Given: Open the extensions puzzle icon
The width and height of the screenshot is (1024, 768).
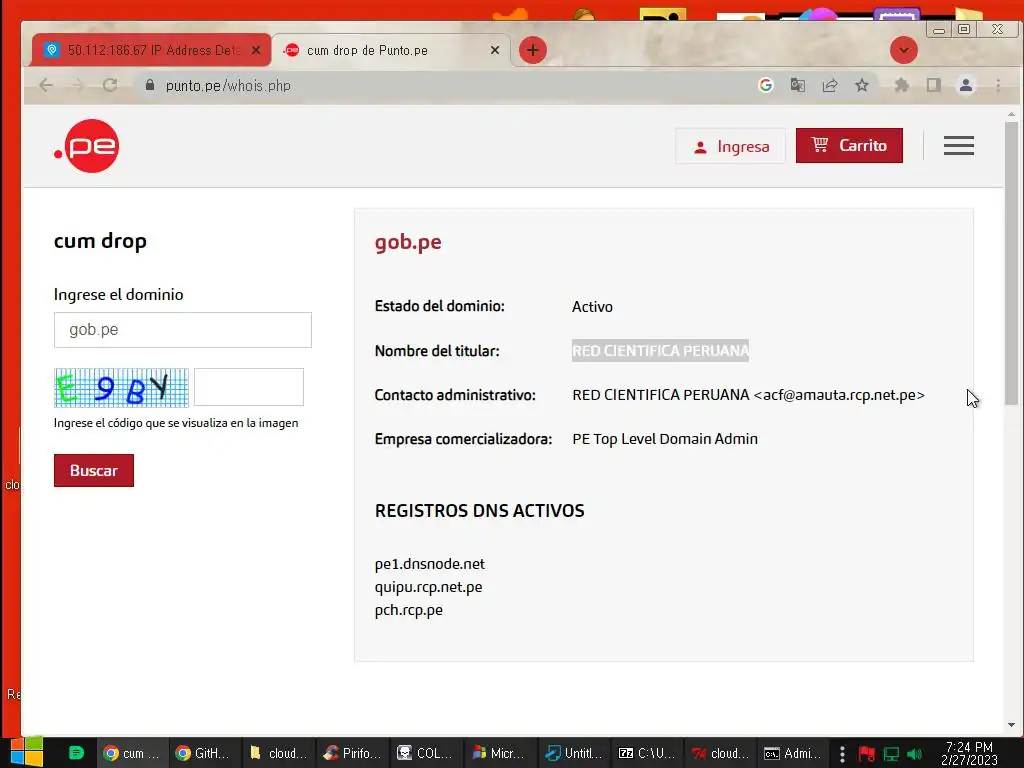Looking at the screenshot, I should click(902, 85).
